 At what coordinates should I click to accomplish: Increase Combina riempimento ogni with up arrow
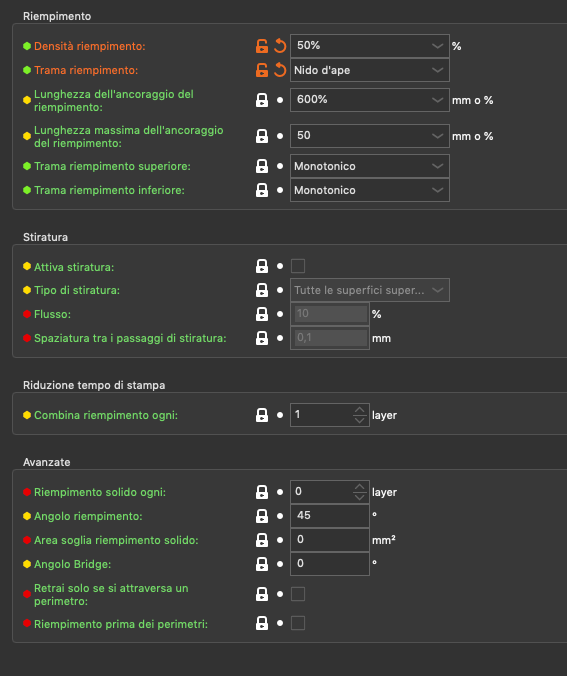tap(360, 410)
